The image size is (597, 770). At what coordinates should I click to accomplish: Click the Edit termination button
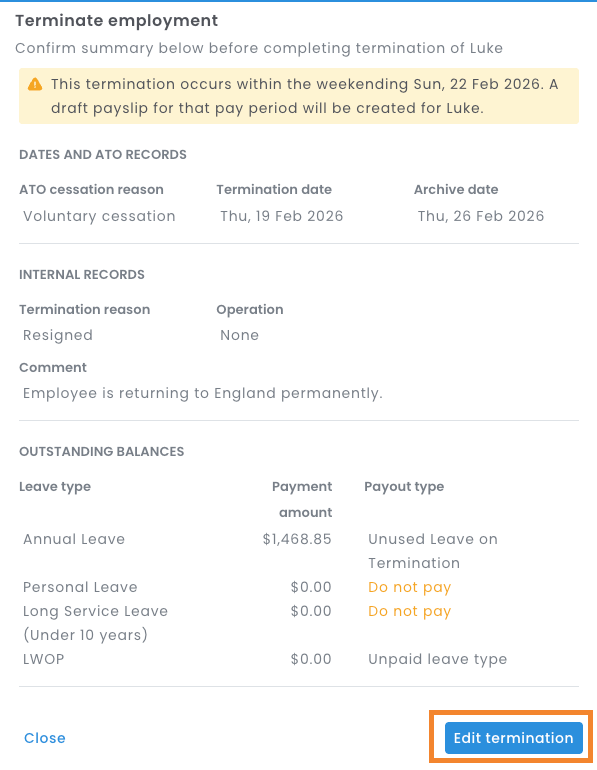514,738
